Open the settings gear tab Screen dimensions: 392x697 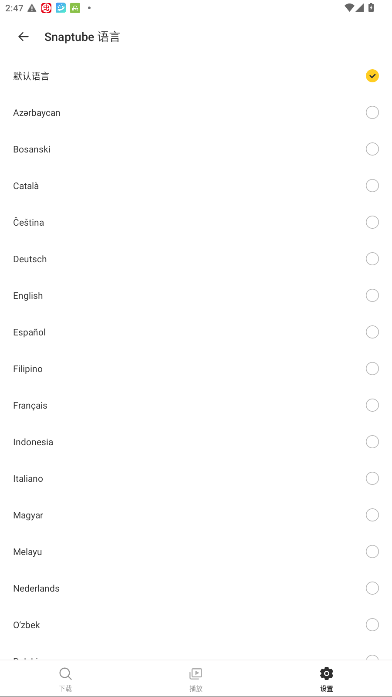326,673
